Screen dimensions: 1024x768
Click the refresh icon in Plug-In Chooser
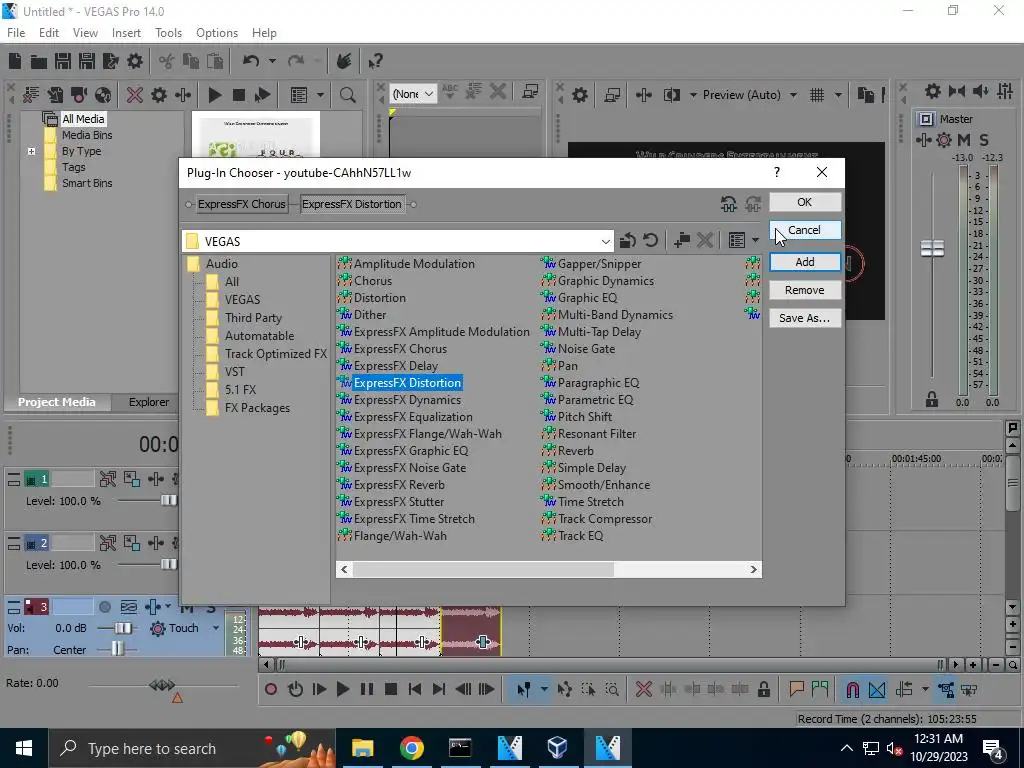click(x=650, y=240)
